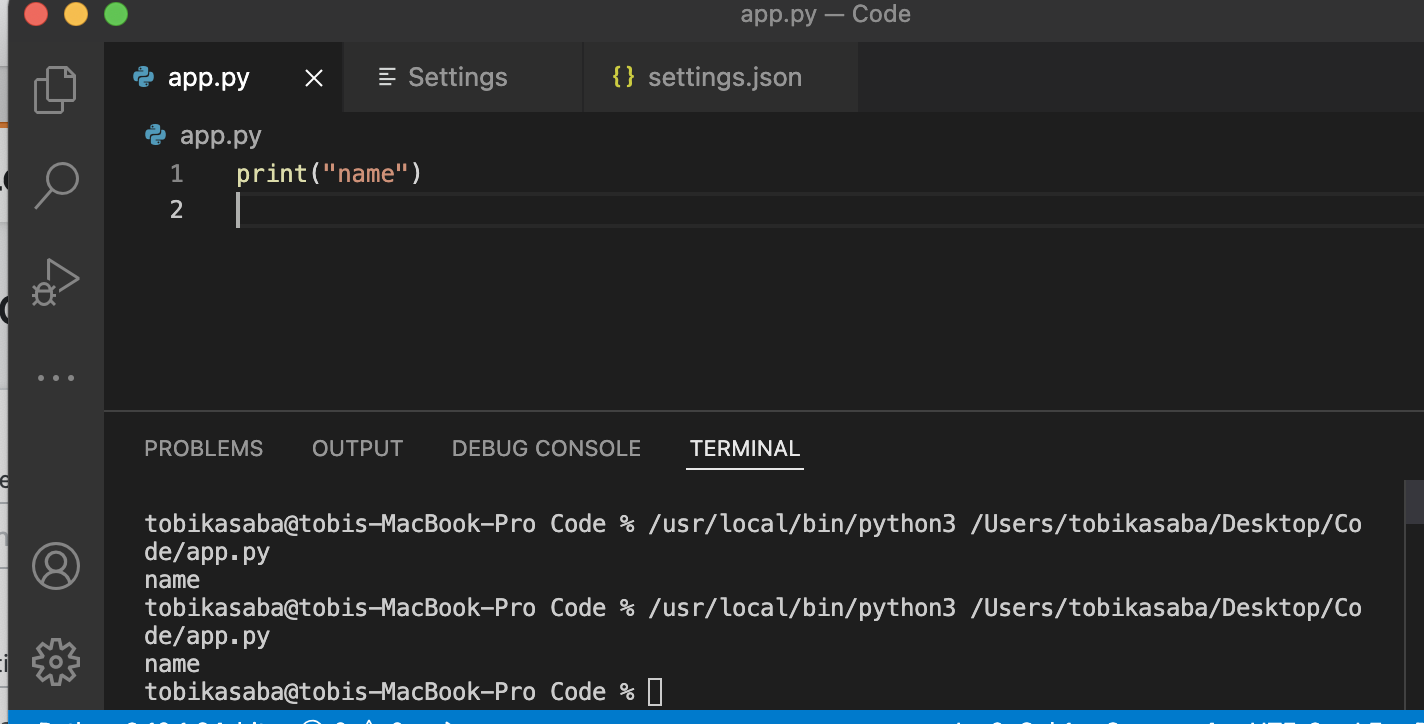
Task: Open the Run and Debug view
Action: 56,281
